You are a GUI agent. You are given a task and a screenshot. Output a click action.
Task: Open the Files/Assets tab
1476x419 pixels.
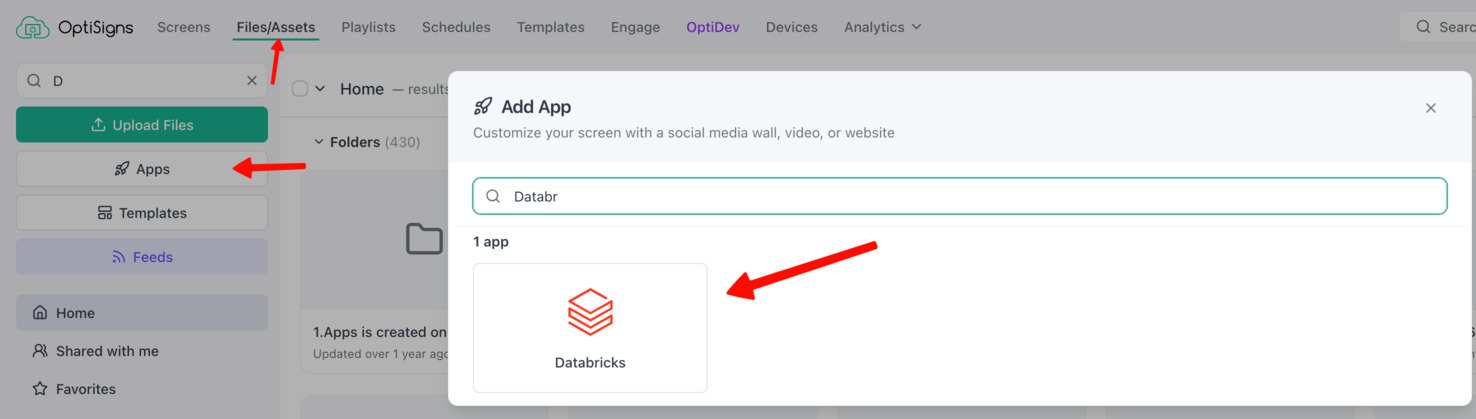(276, 27)
